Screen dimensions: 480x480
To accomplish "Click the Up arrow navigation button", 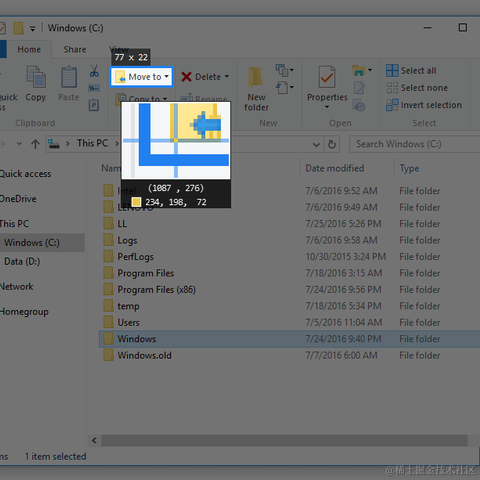I will tap(35, 144).
